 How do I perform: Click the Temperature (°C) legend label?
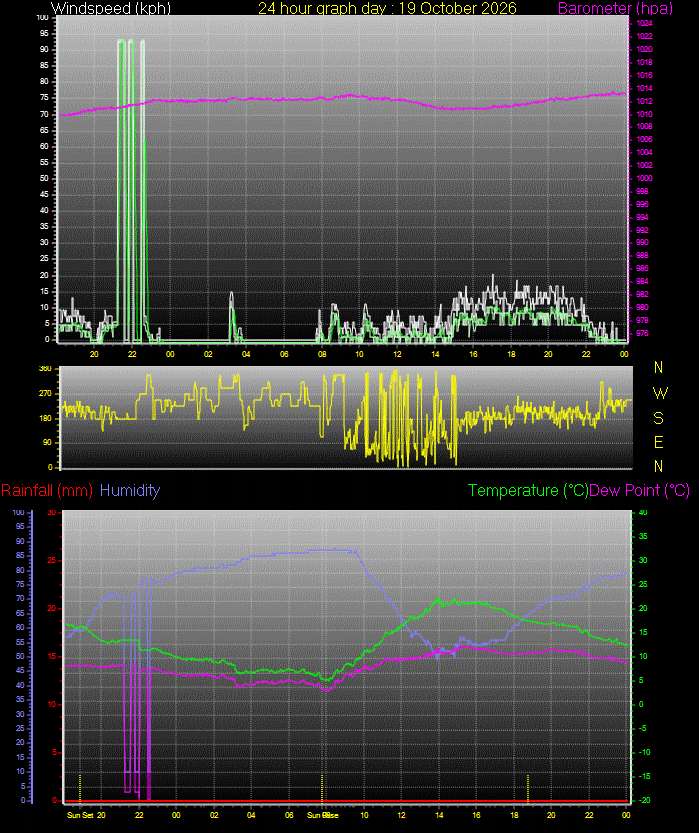point(528,490)
